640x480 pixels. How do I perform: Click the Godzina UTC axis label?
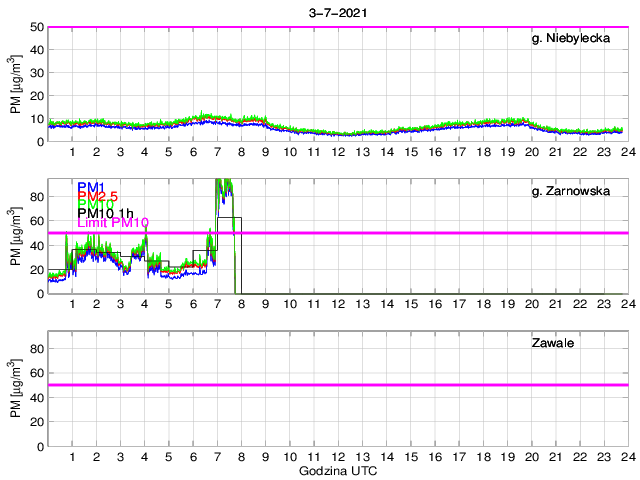point(338,470)
